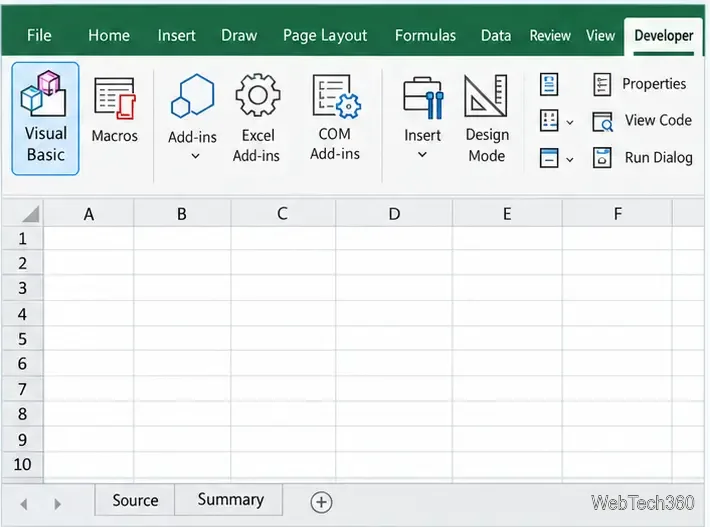Select the Summary sheet tab

coord(230,499)
